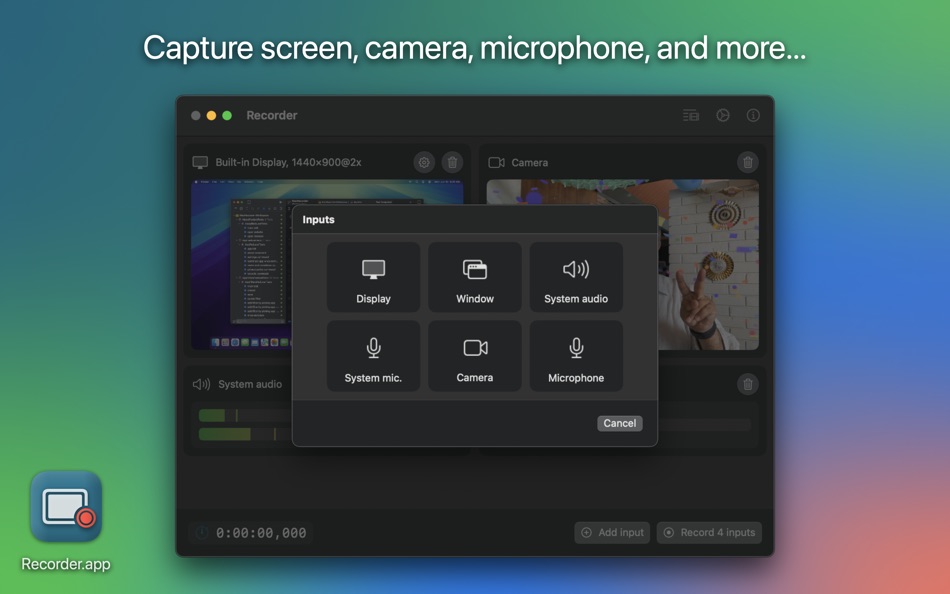Click the recording timer display
The width and height of the screenshot is (950, 594).
pyautogui.click(x=250, y=532)
